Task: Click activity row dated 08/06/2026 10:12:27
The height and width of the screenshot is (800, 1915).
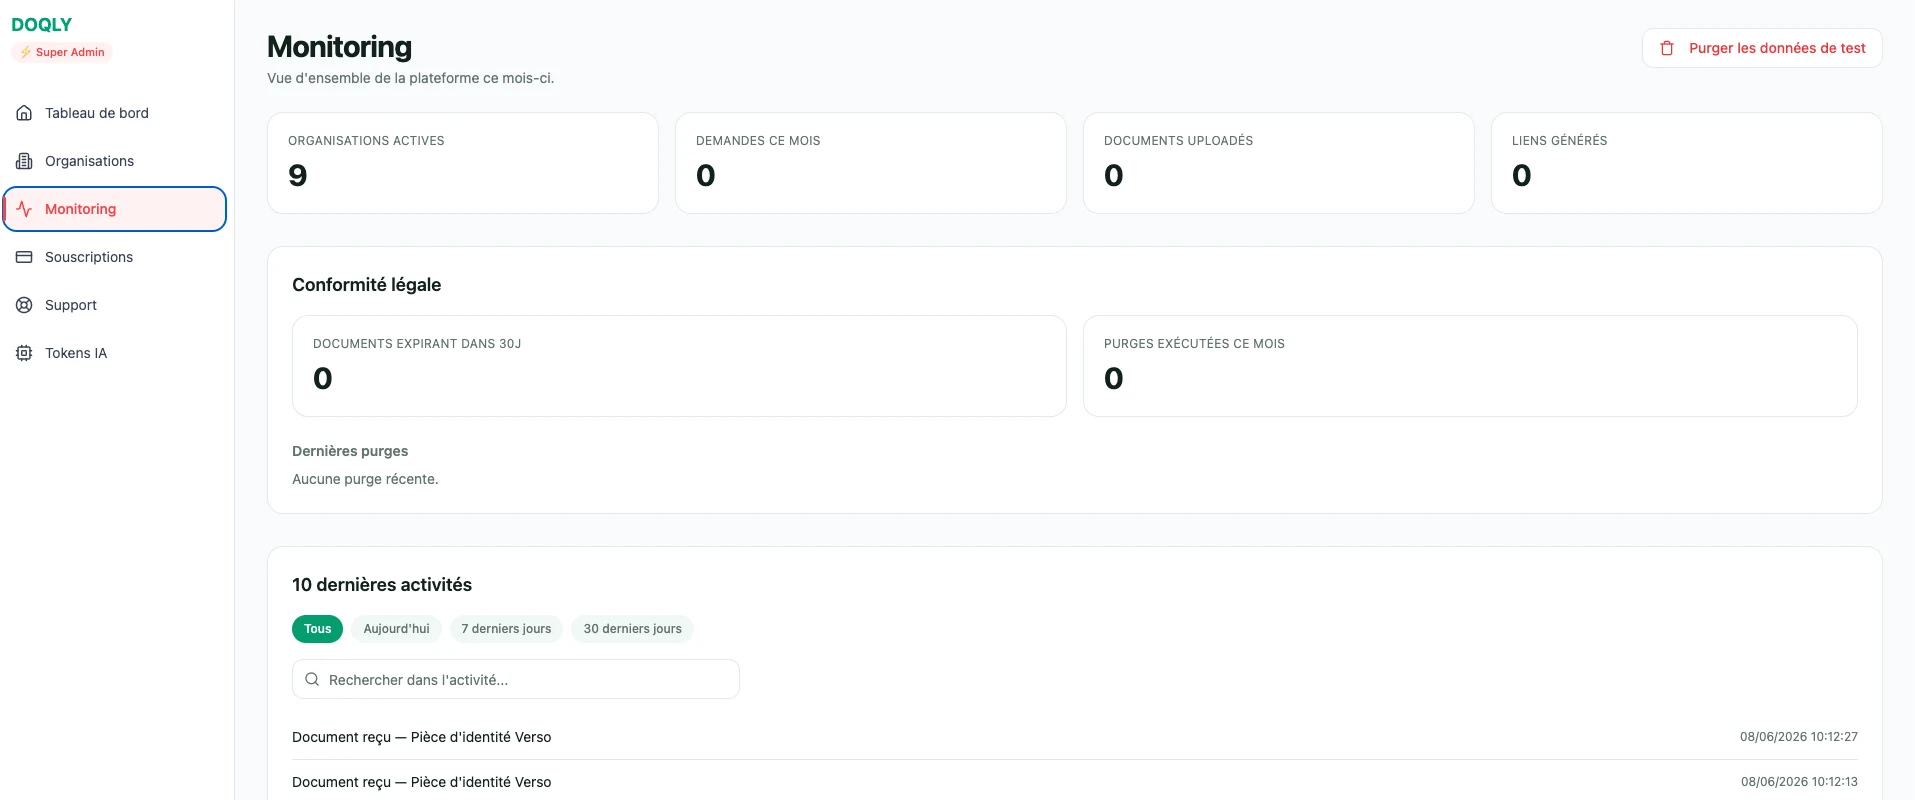Action: pyautogui.click(x=1075, y=737)
